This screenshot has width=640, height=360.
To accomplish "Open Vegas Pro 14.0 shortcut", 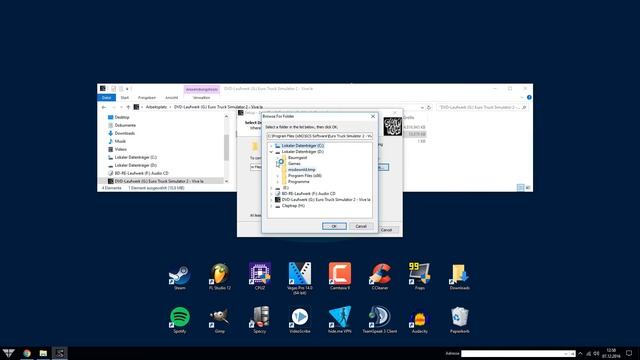I will pyautogui.click(x=300, y=278).
